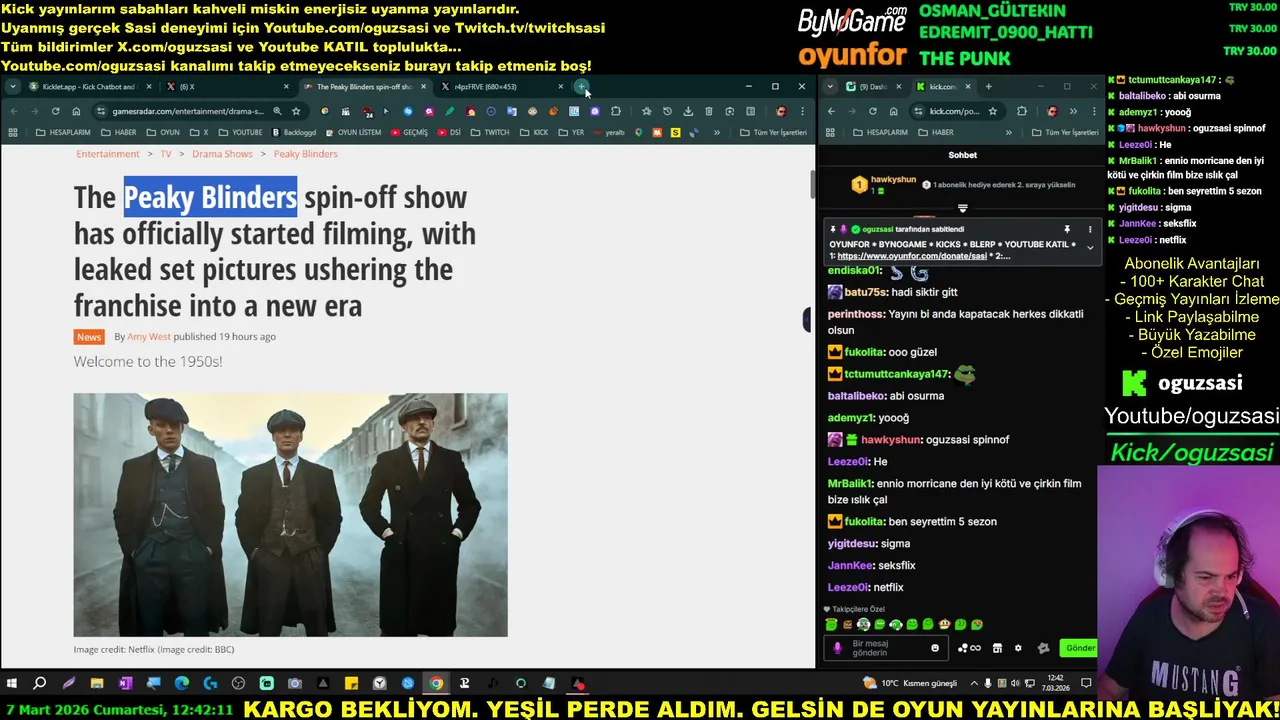Open the pinned message three-dot options
The width and height of the screenshot is (1280, 720).
pyautogui.click(x=1090, y=229)
